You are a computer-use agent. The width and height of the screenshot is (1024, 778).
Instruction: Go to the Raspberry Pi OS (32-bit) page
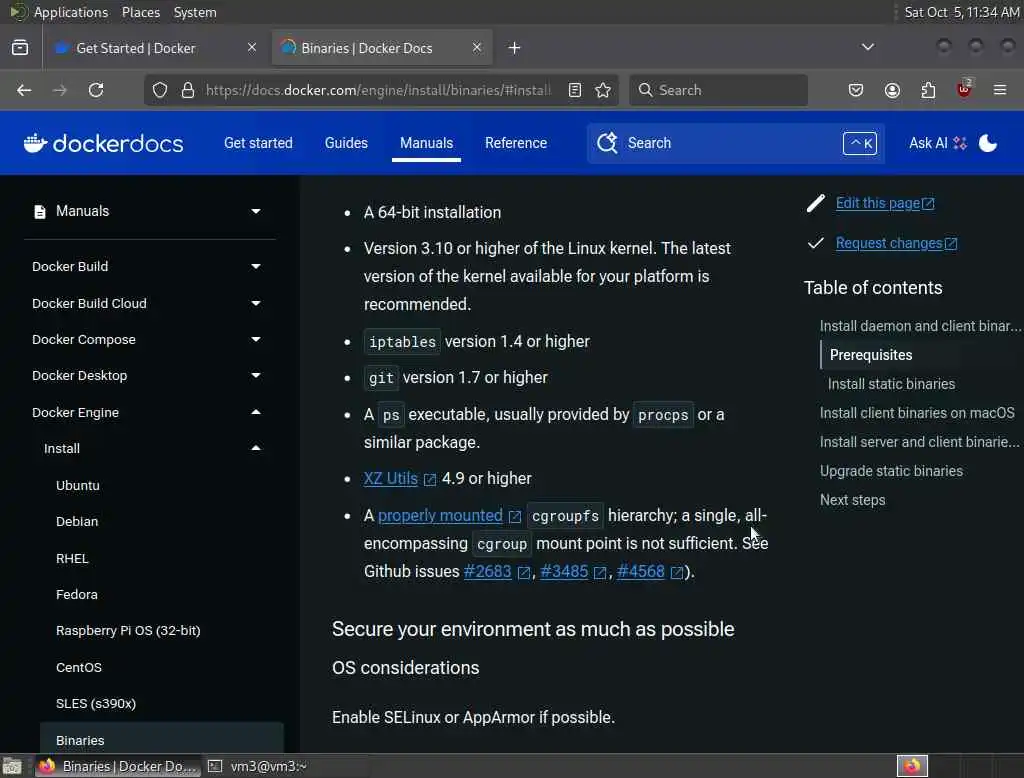[x=128, y=630]
